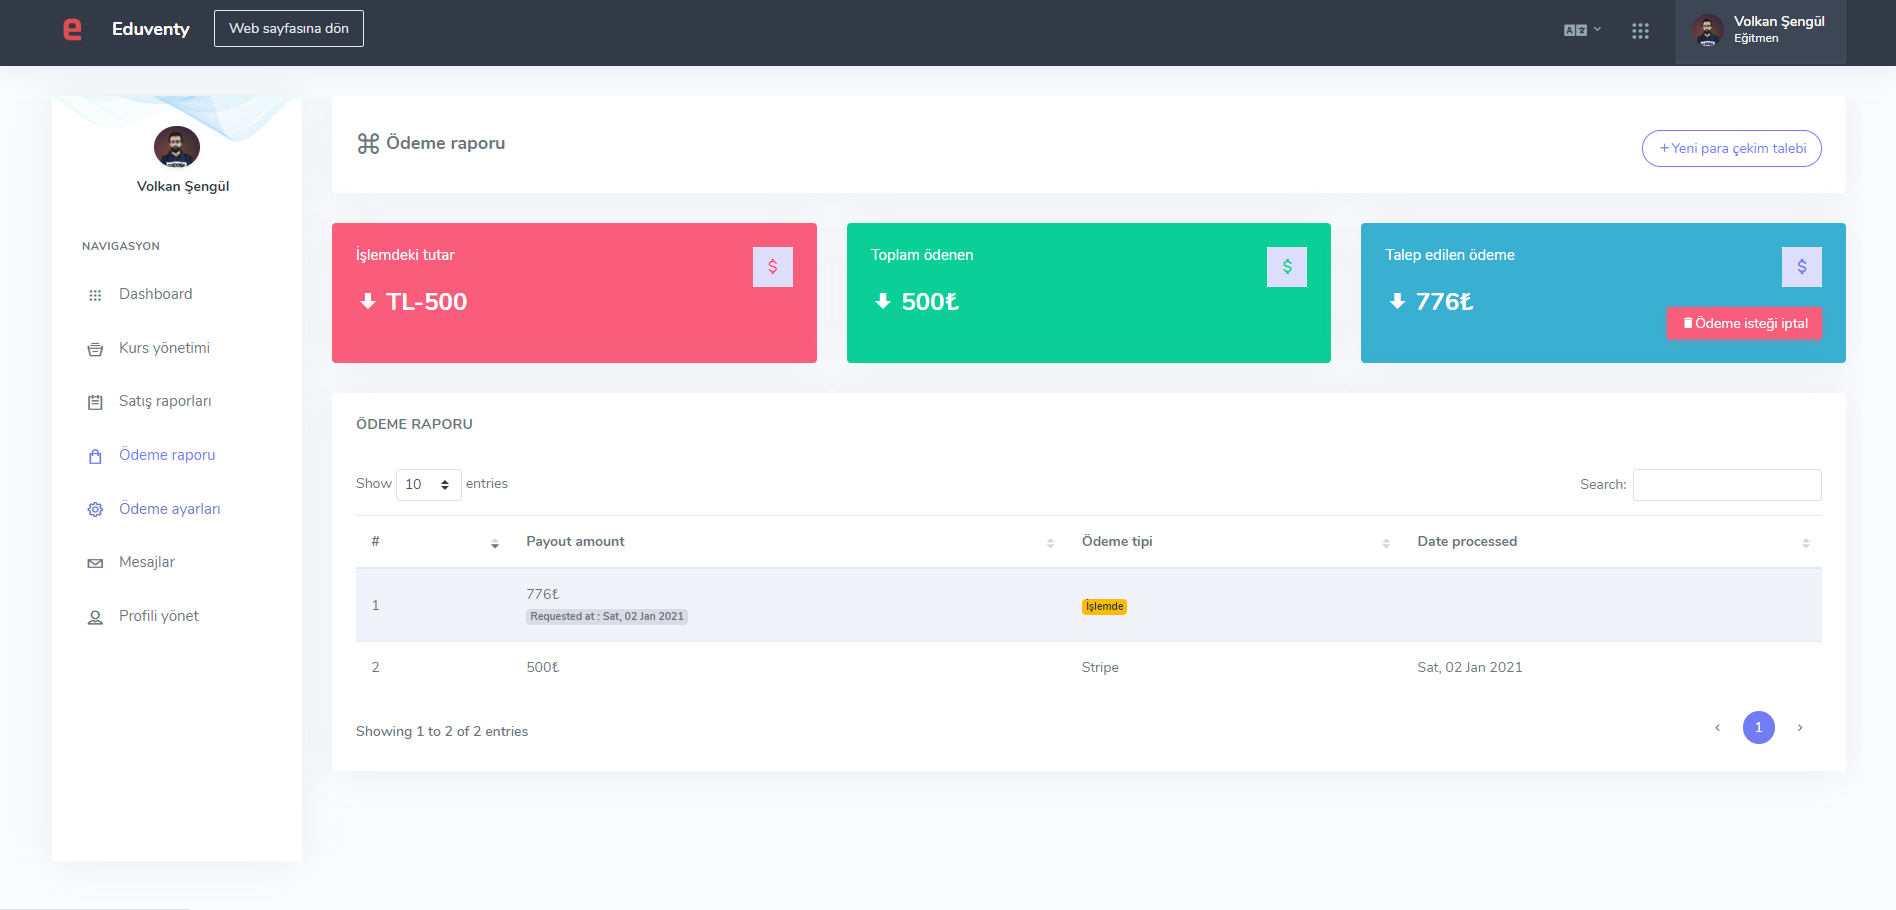Sort by Ödeme tipi column
The image size is (1896, 910).
coord(1234,542)
